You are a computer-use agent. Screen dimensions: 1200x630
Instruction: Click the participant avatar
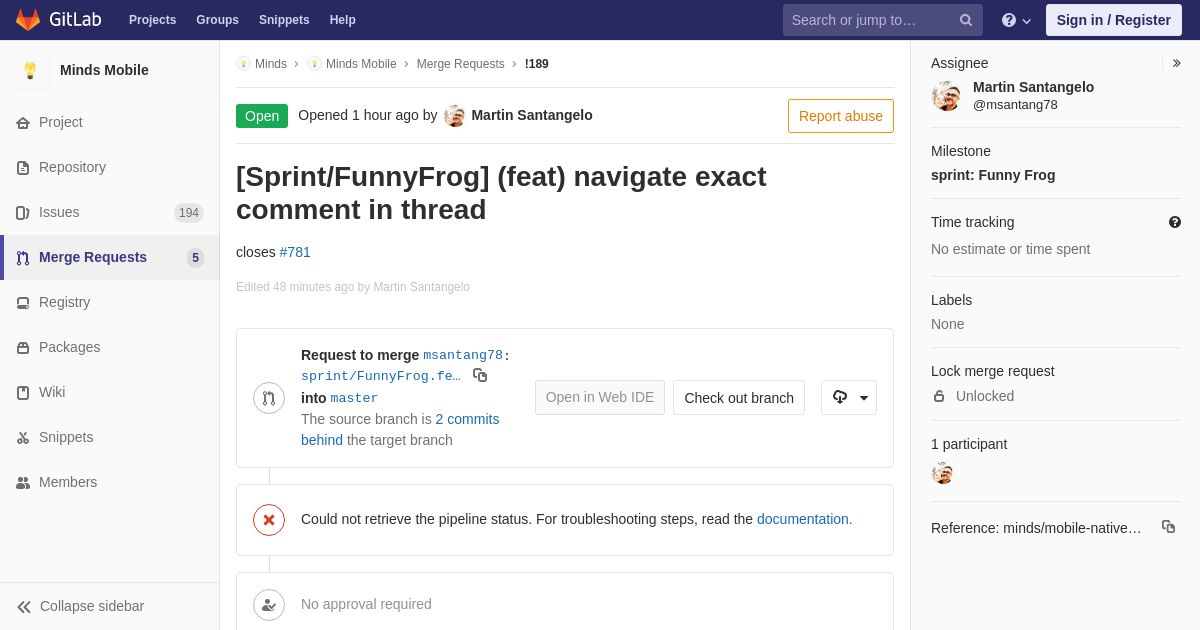(x=942, y=473)
